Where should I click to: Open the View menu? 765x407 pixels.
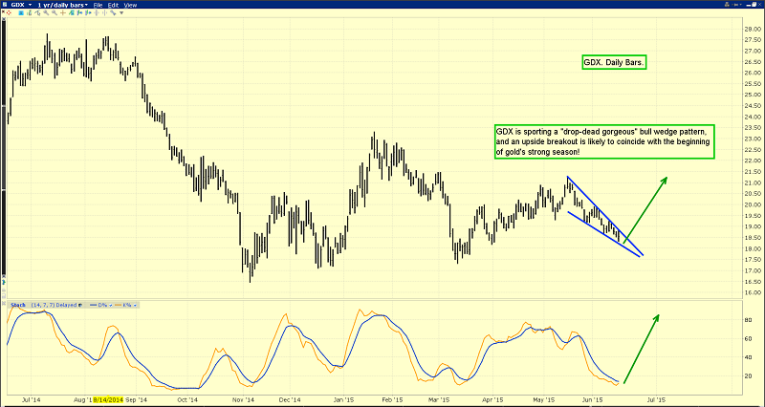pos(130,5)
